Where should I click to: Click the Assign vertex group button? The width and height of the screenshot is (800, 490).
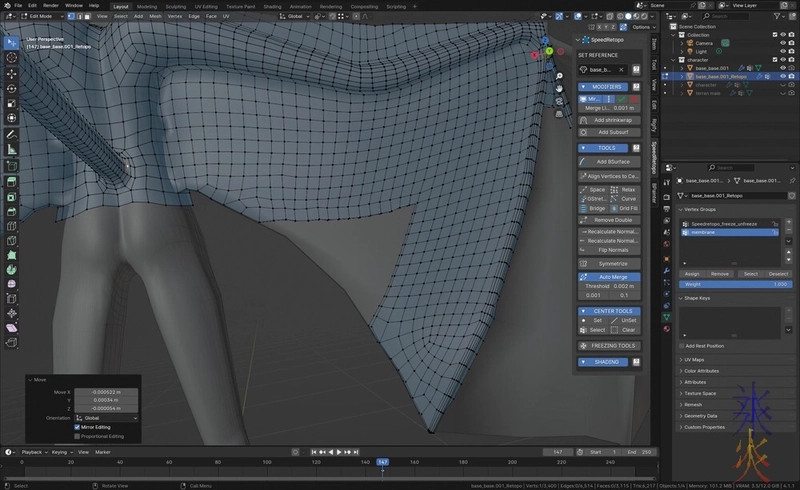click(692, 273)
